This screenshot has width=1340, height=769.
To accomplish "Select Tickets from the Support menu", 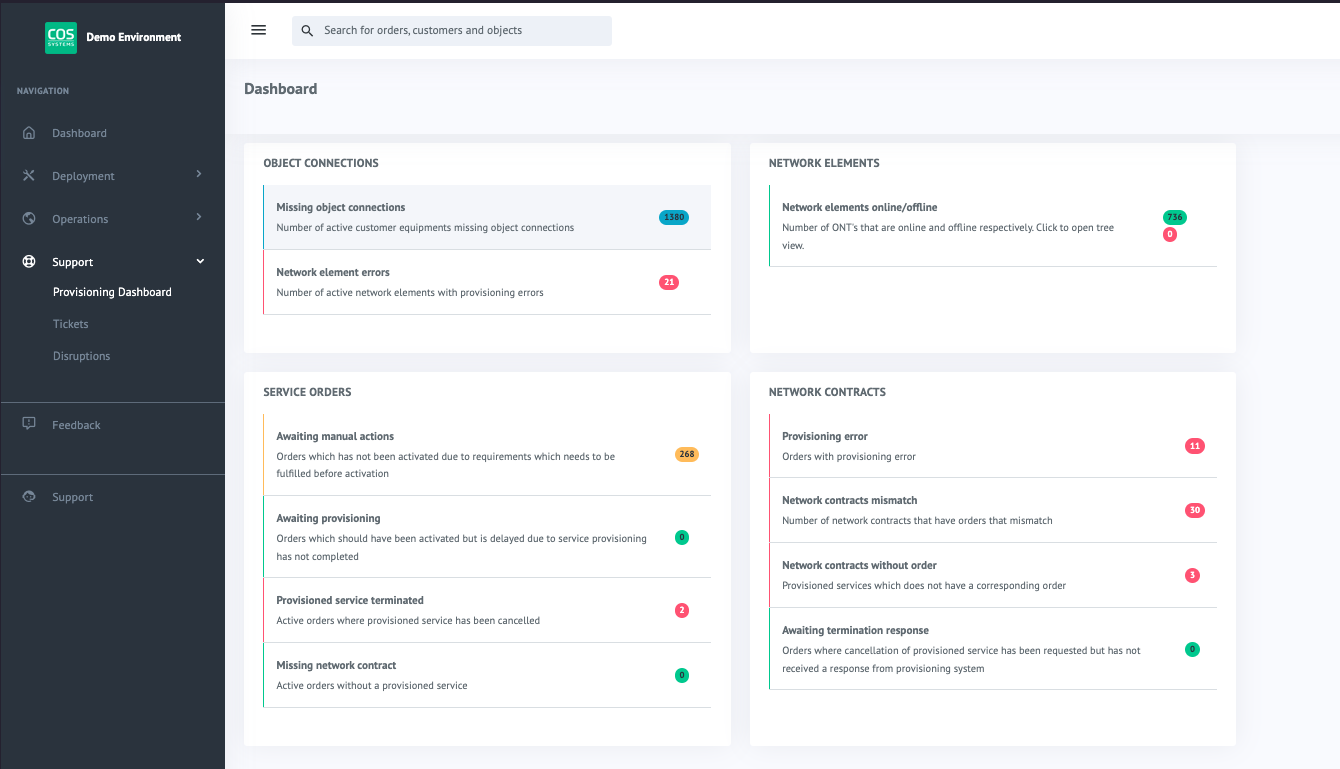I will (70, 323).
